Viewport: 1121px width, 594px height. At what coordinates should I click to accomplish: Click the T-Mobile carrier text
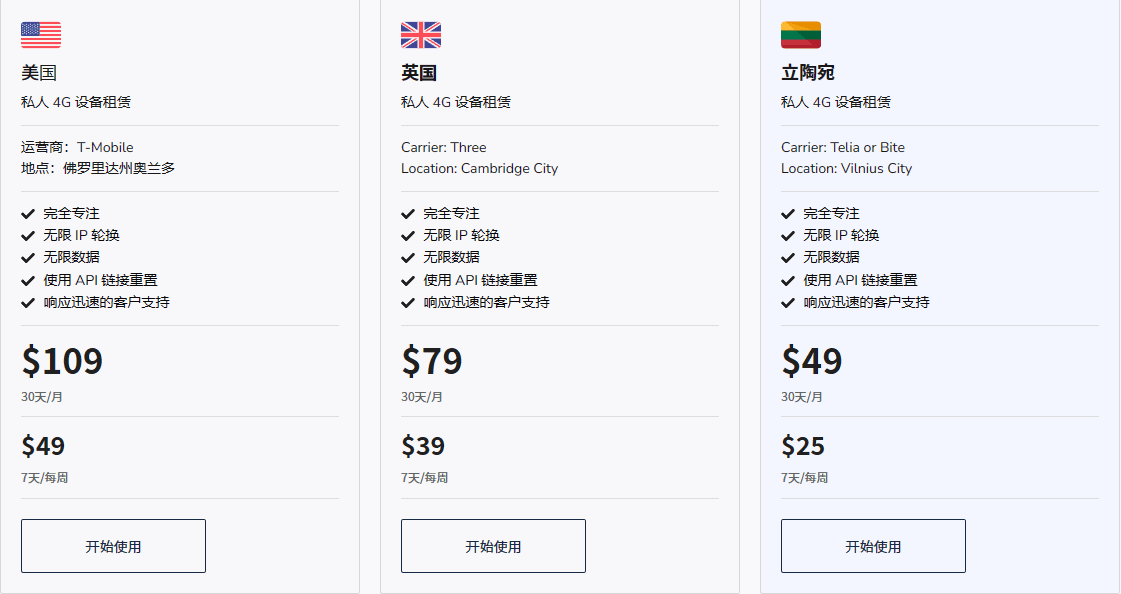pos(104,147)
